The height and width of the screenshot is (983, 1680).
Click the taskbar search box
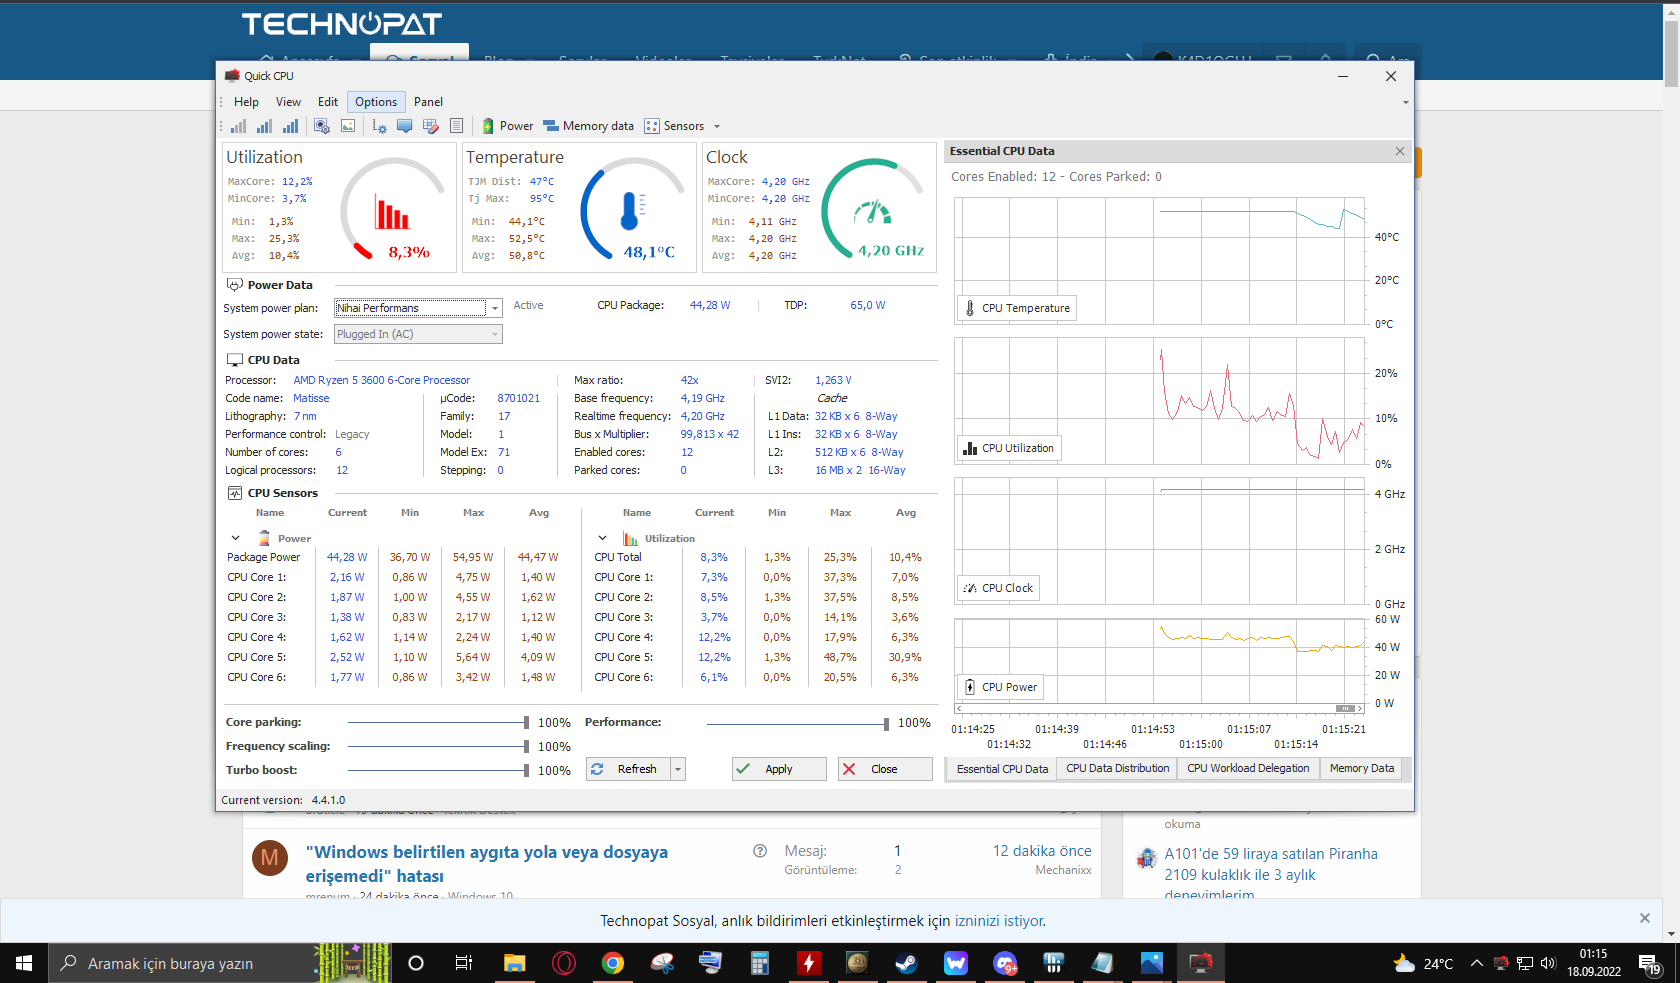coord(220,963)
